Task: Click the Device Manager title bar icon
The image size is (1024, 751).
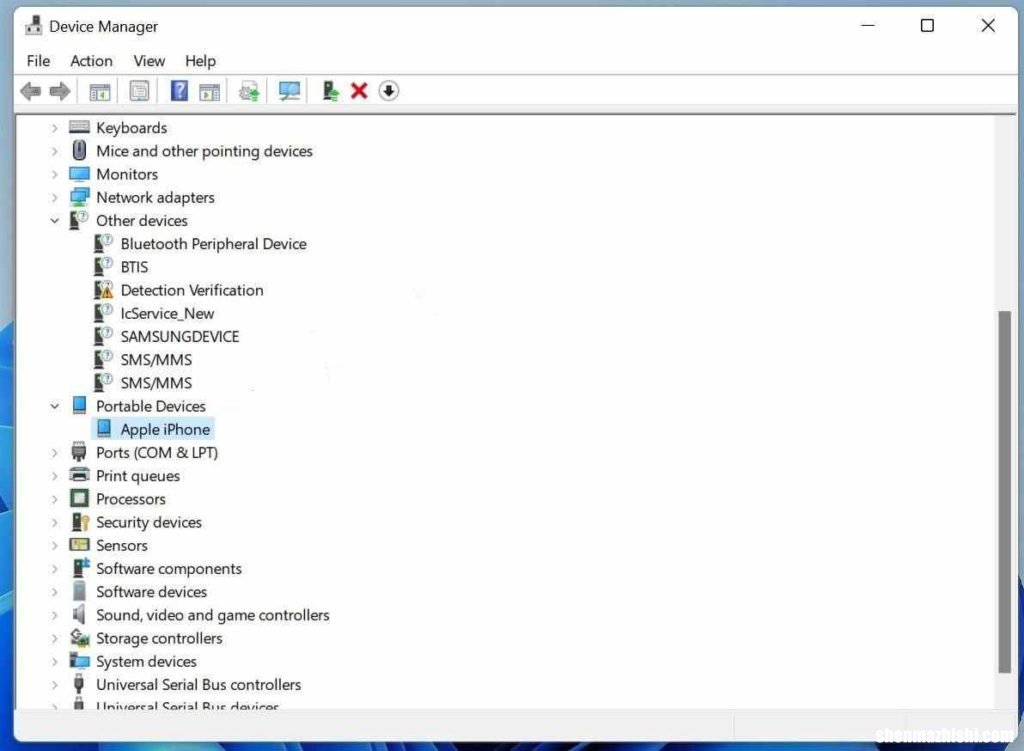Action: [33, 26]
